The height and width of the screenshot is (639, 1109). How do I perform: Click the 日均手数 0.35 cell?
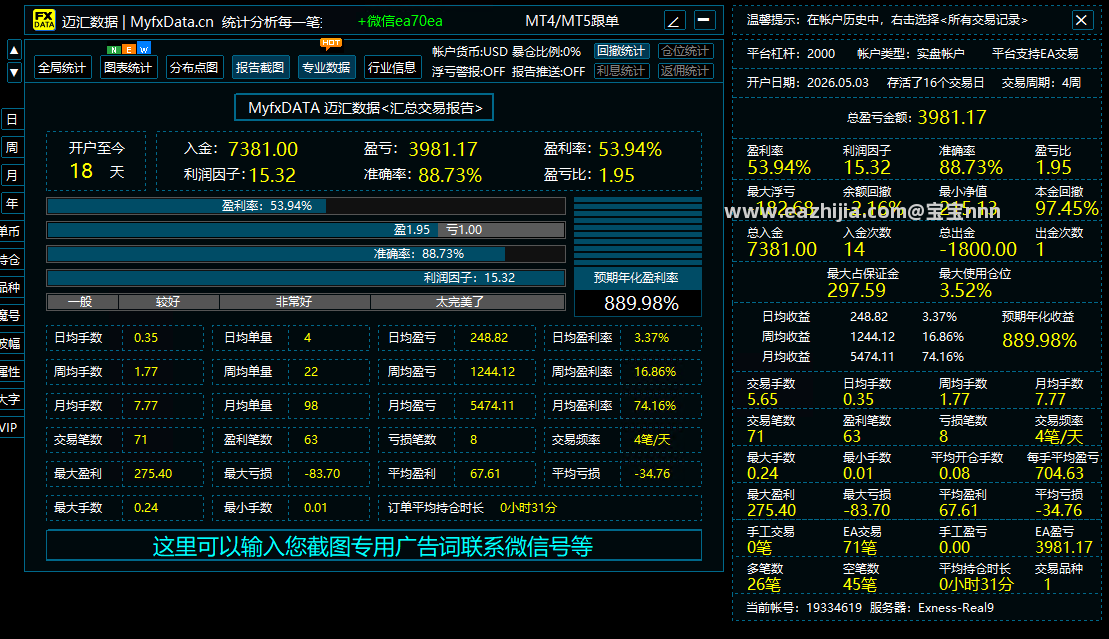click(124, 338)
